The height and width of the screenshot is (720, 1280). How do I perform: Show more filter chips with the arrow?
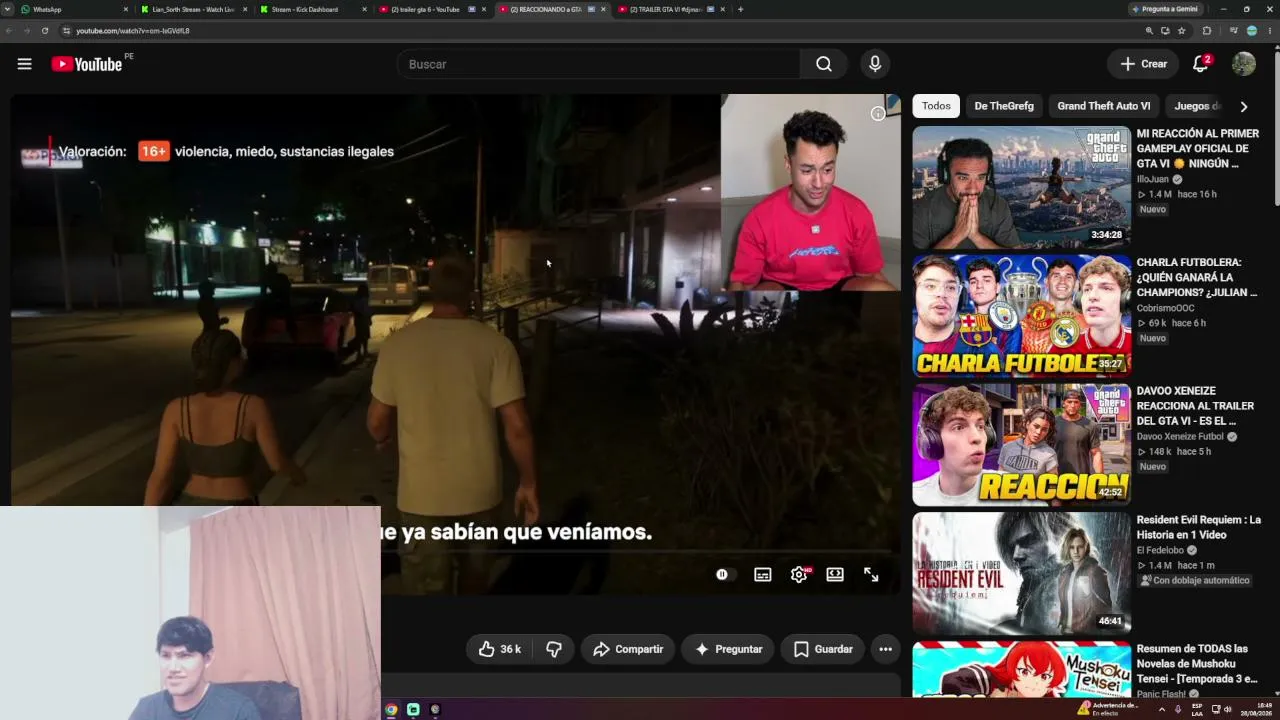coord(1244,106)
